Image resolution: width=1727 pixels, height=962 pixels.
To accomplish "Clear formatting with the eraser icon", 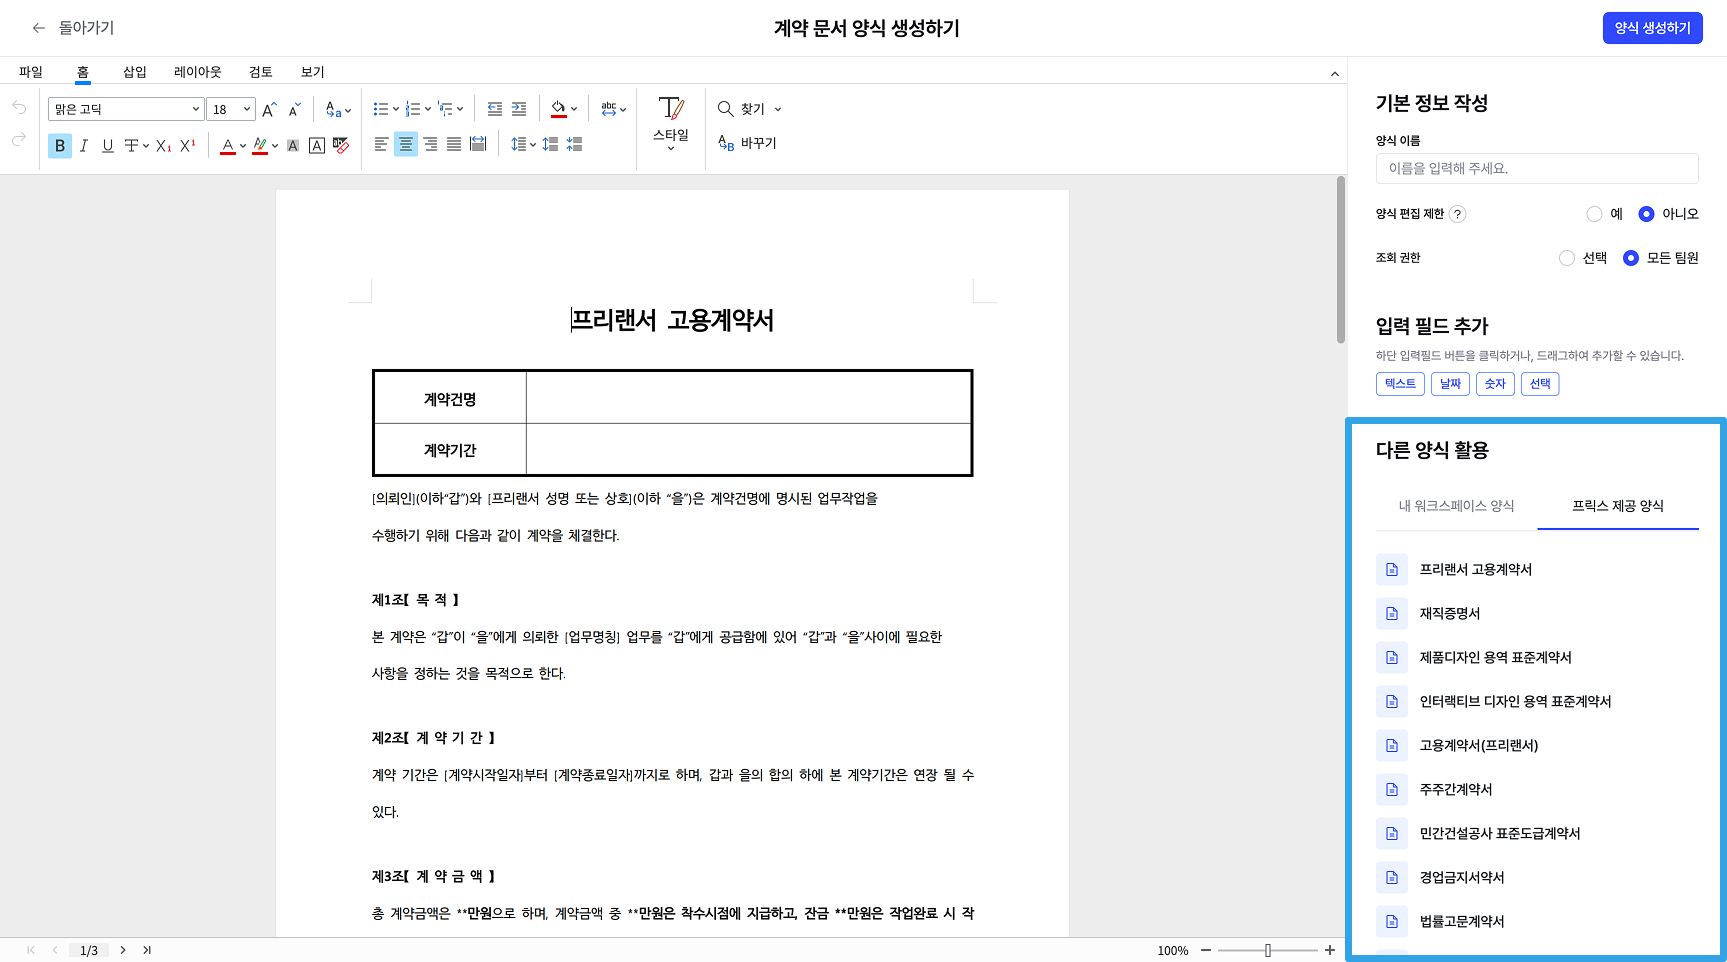I will click(341, 146).
